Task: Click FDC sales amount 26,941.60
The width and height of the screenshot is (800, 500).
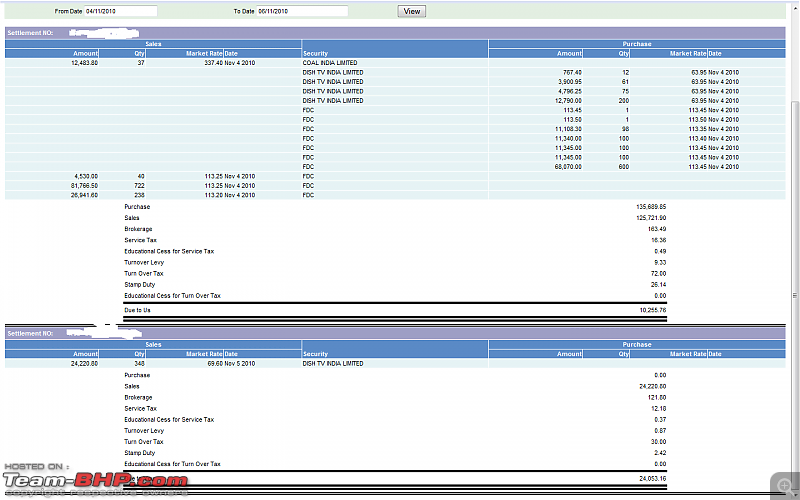Action: (85, 195)
